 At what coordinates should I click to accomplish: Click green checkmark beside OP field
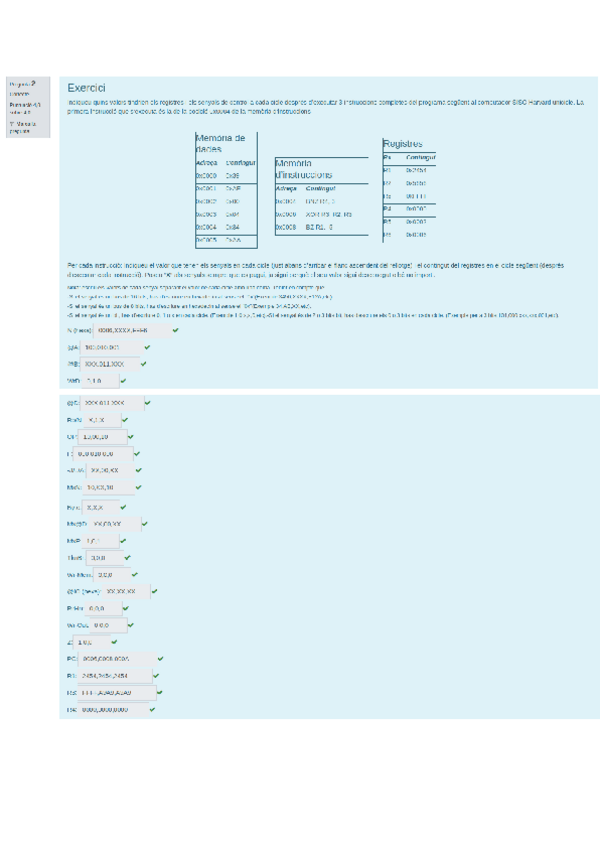(x=131, y=436)
